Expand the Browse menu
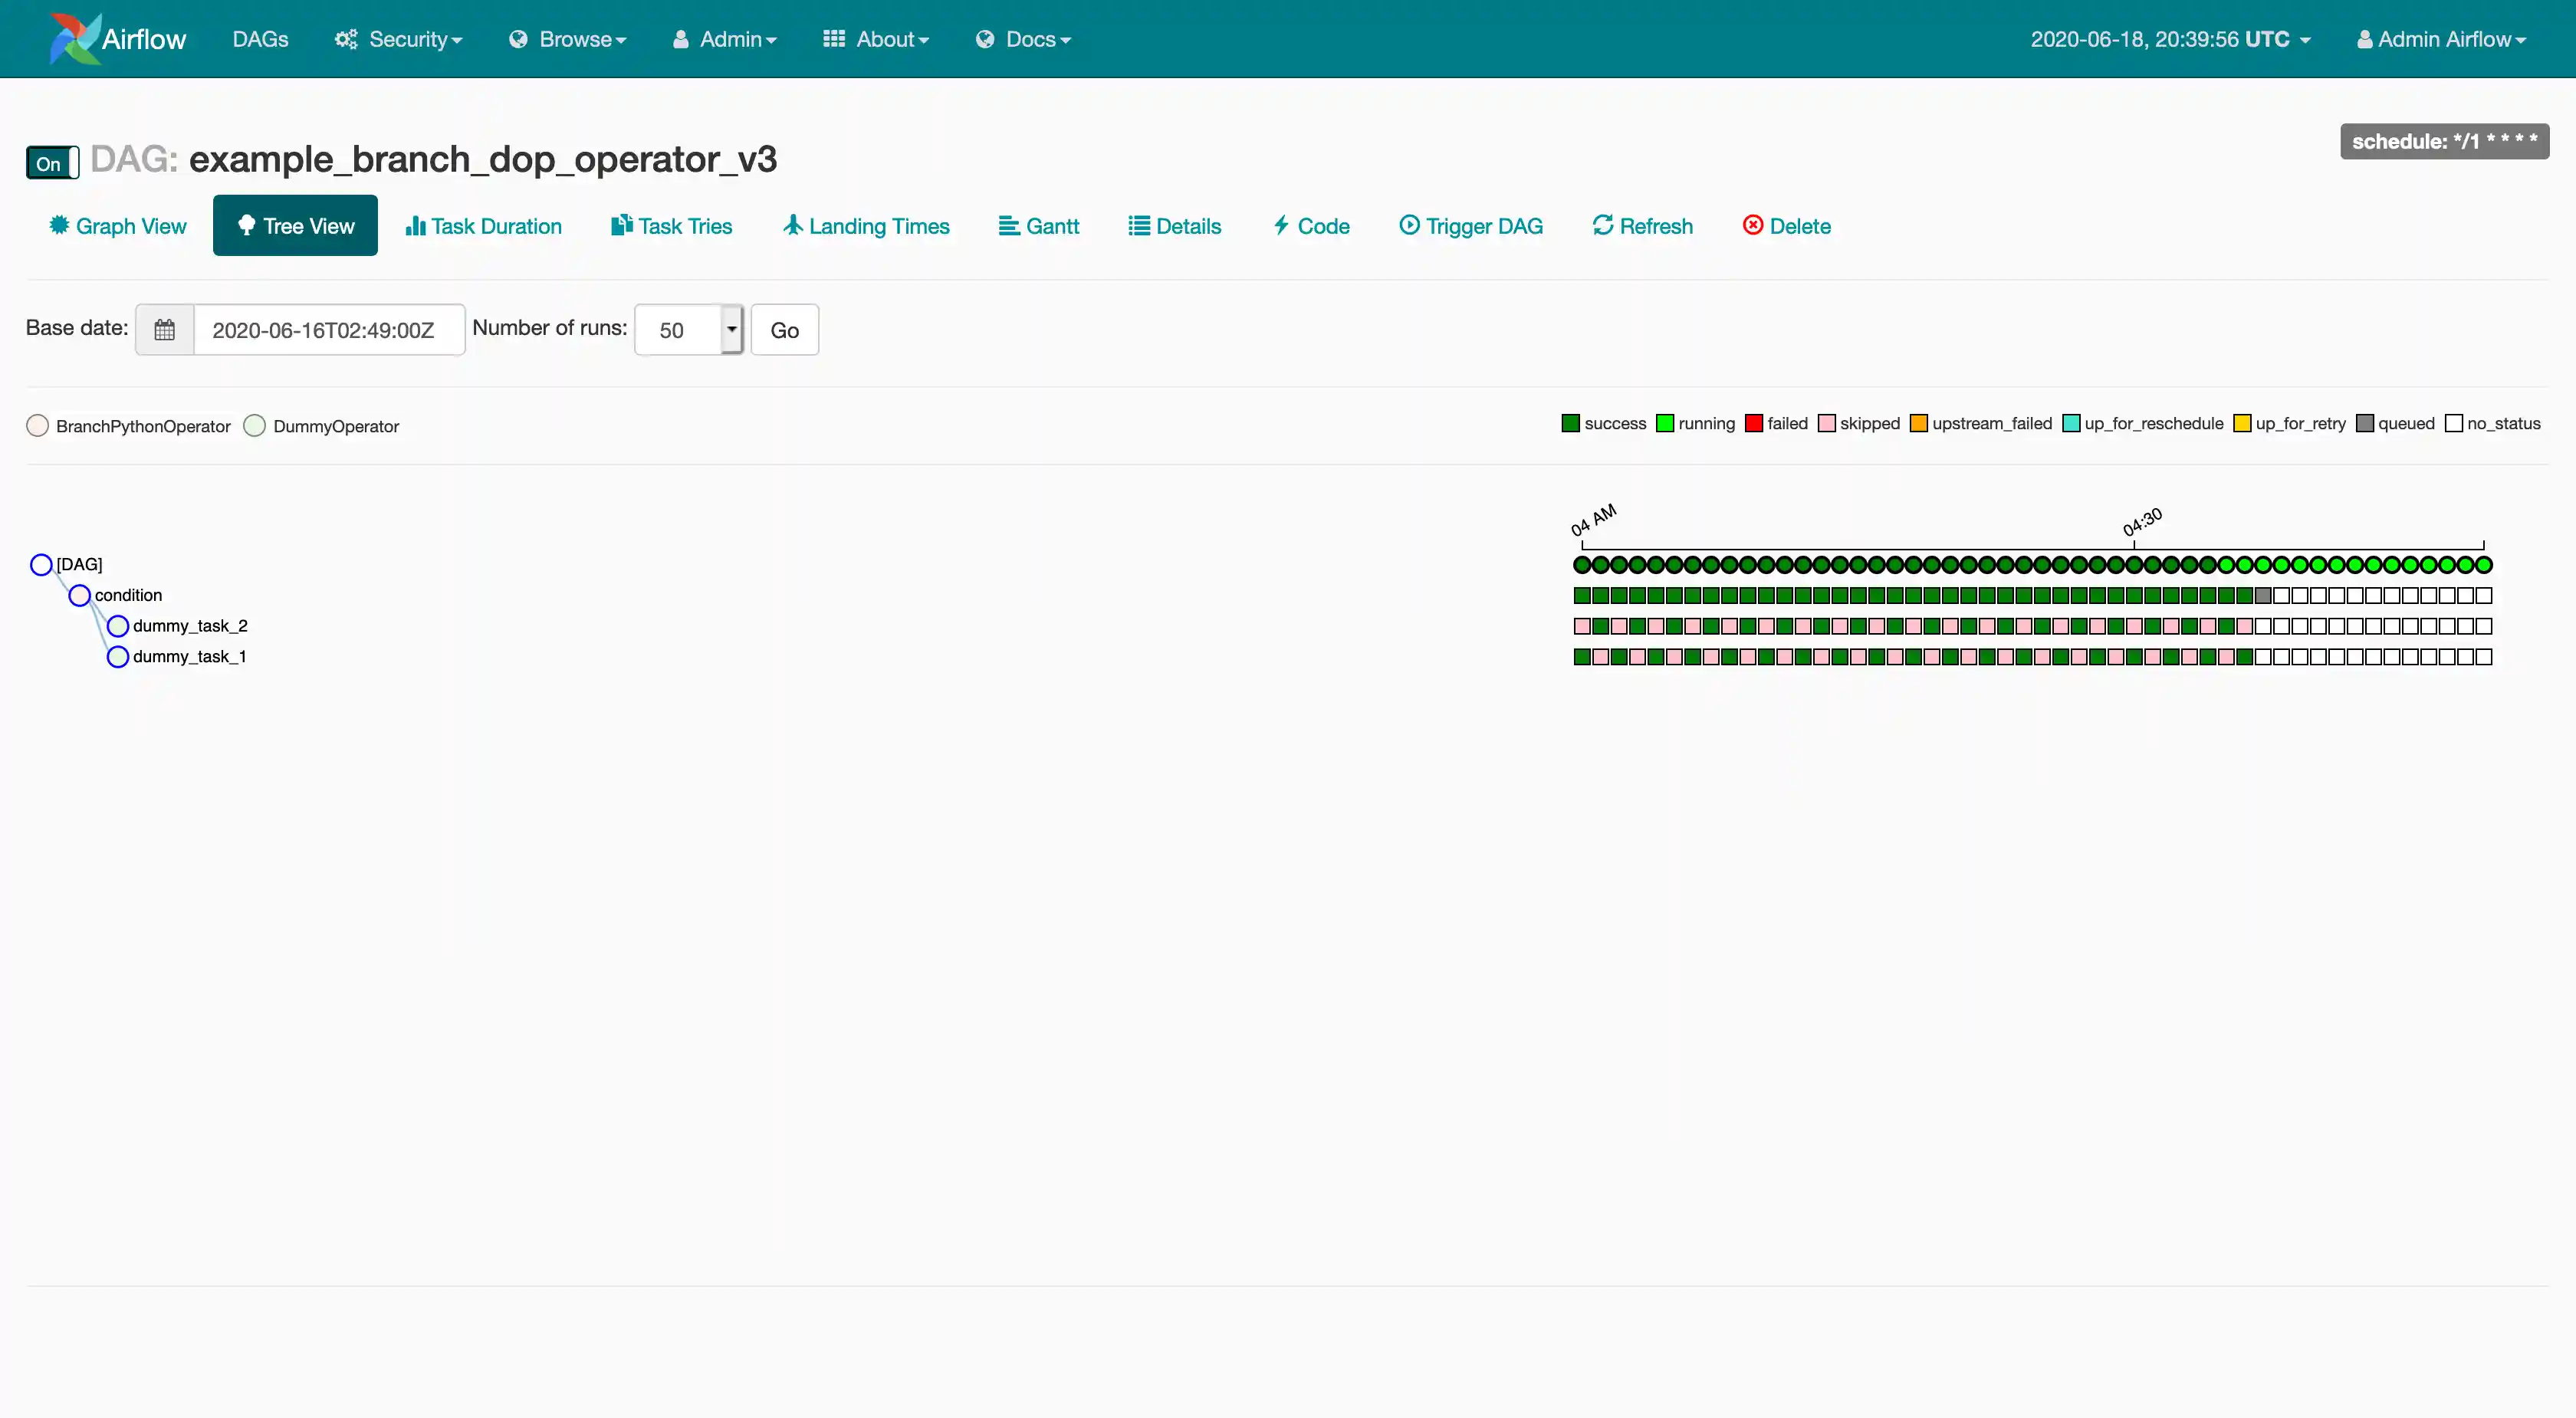Viewport: 2576px width, 1418px height. [x=568, y=39]
